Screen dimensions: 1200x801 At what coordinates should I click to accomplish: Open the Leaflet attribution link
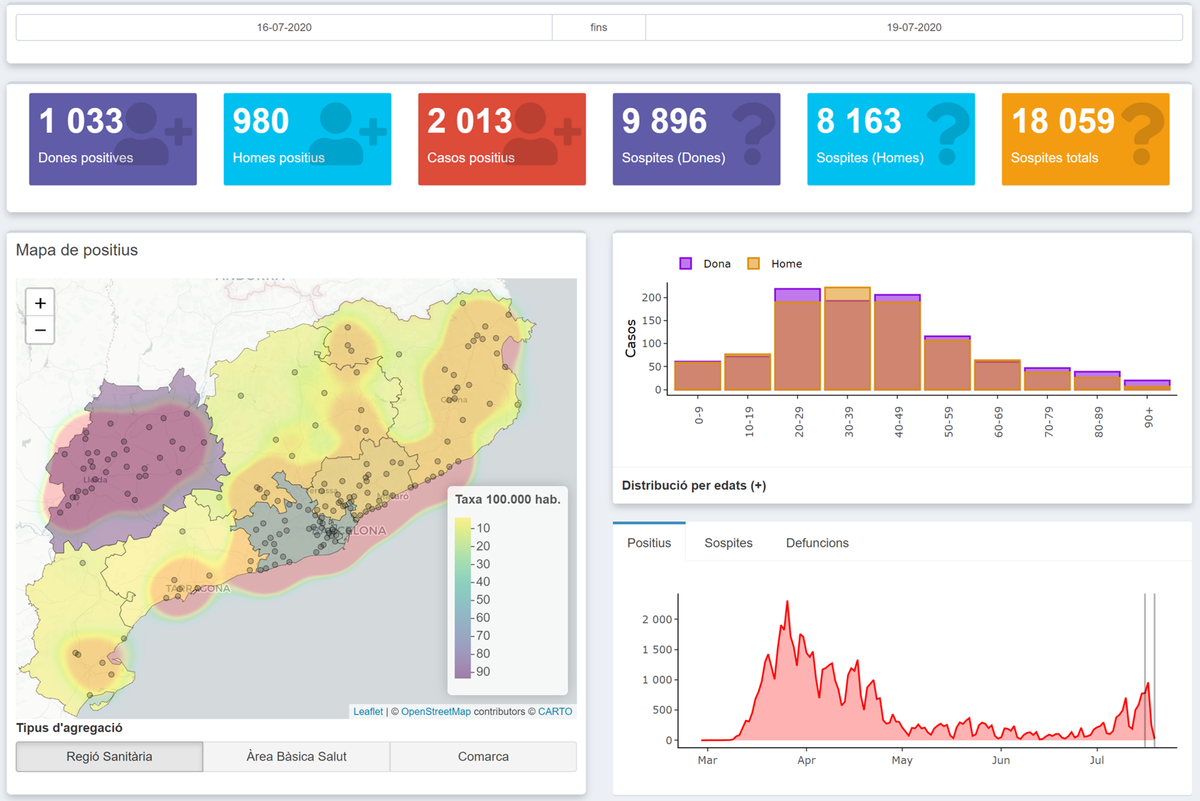(x=367, y=712)
